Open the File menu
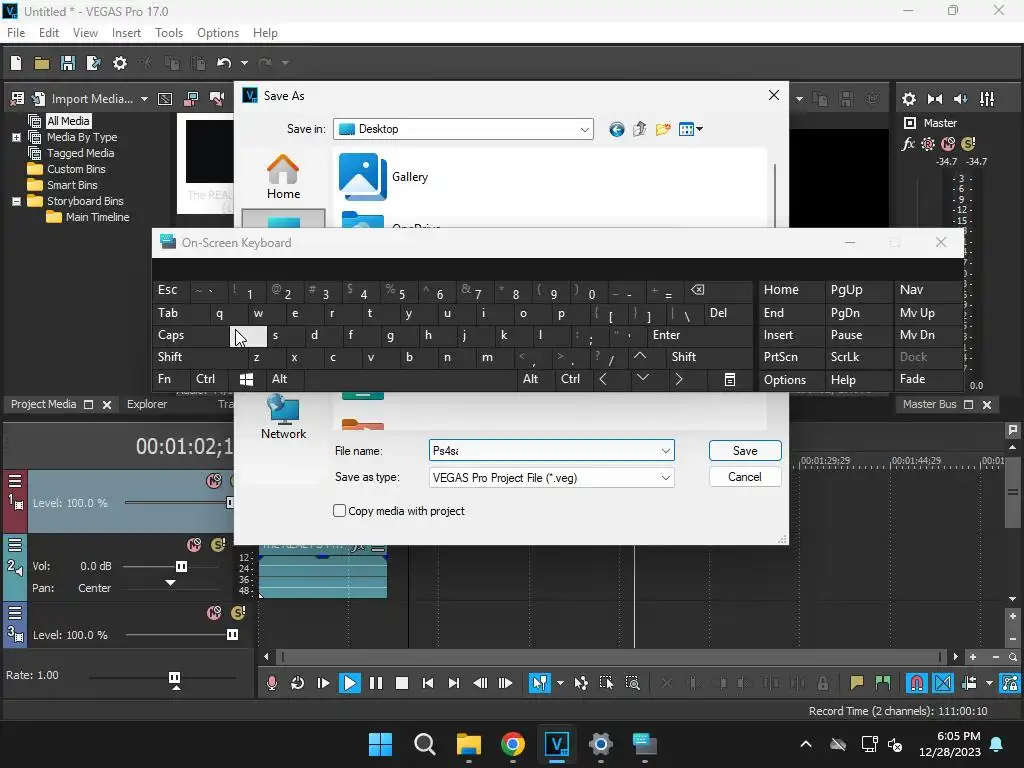The width and height of the screenshot is (1024, 768). click(x=16, y=33)
